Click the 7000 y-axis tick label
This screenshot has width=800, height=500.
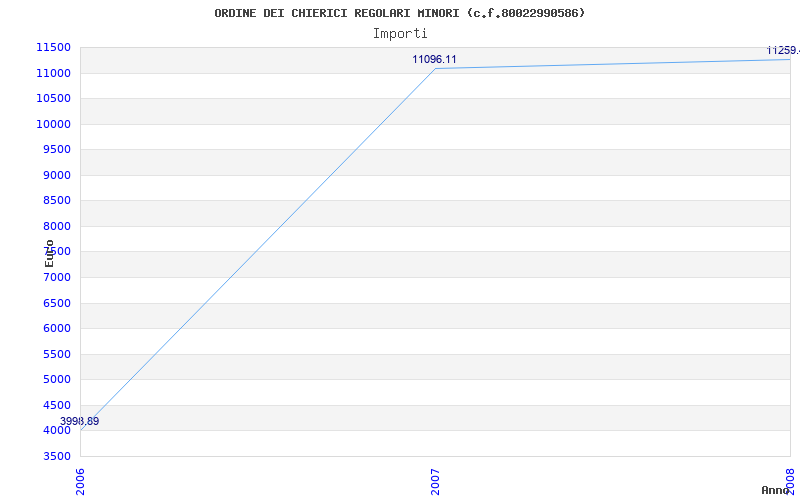point(57,277)
